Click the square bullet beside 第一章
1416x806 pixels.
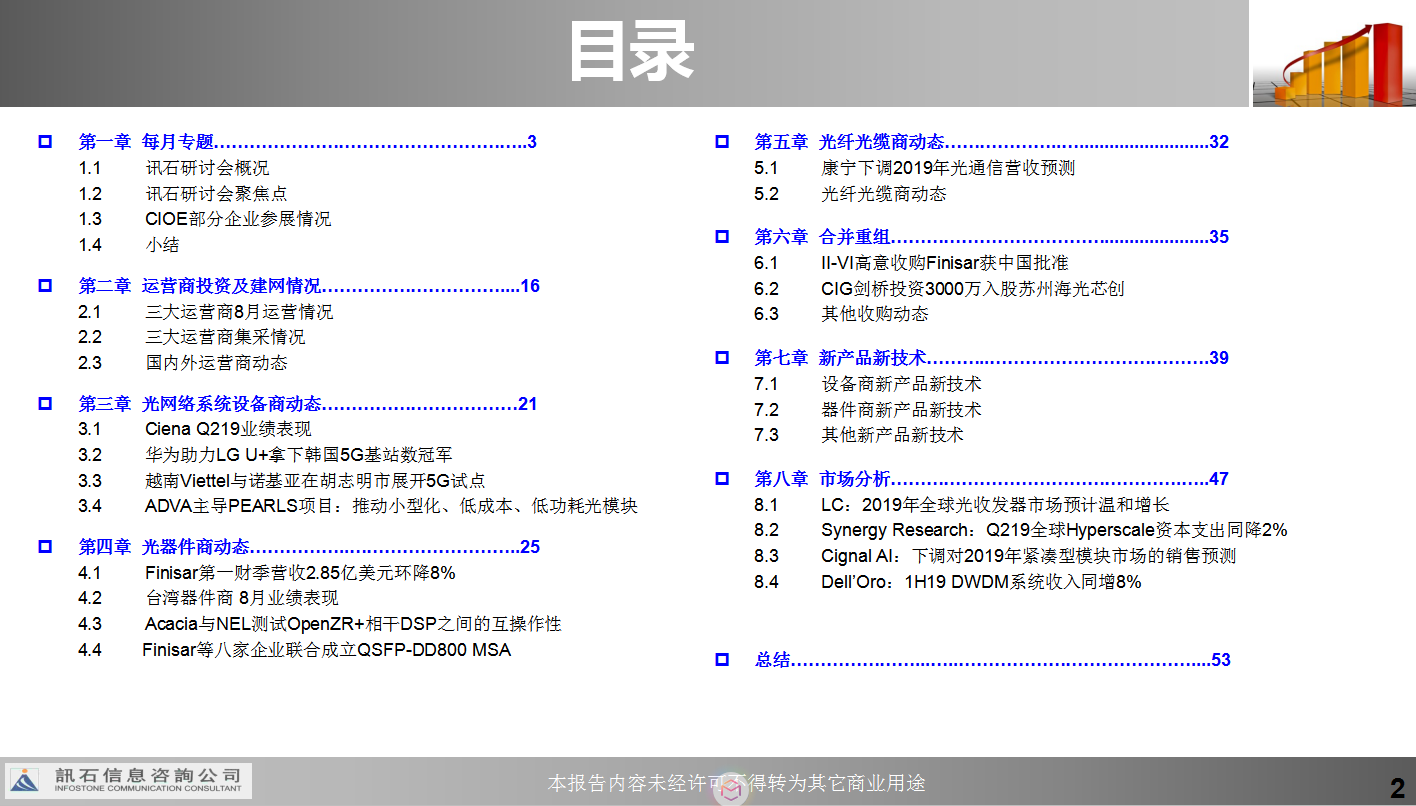[45, 142]
